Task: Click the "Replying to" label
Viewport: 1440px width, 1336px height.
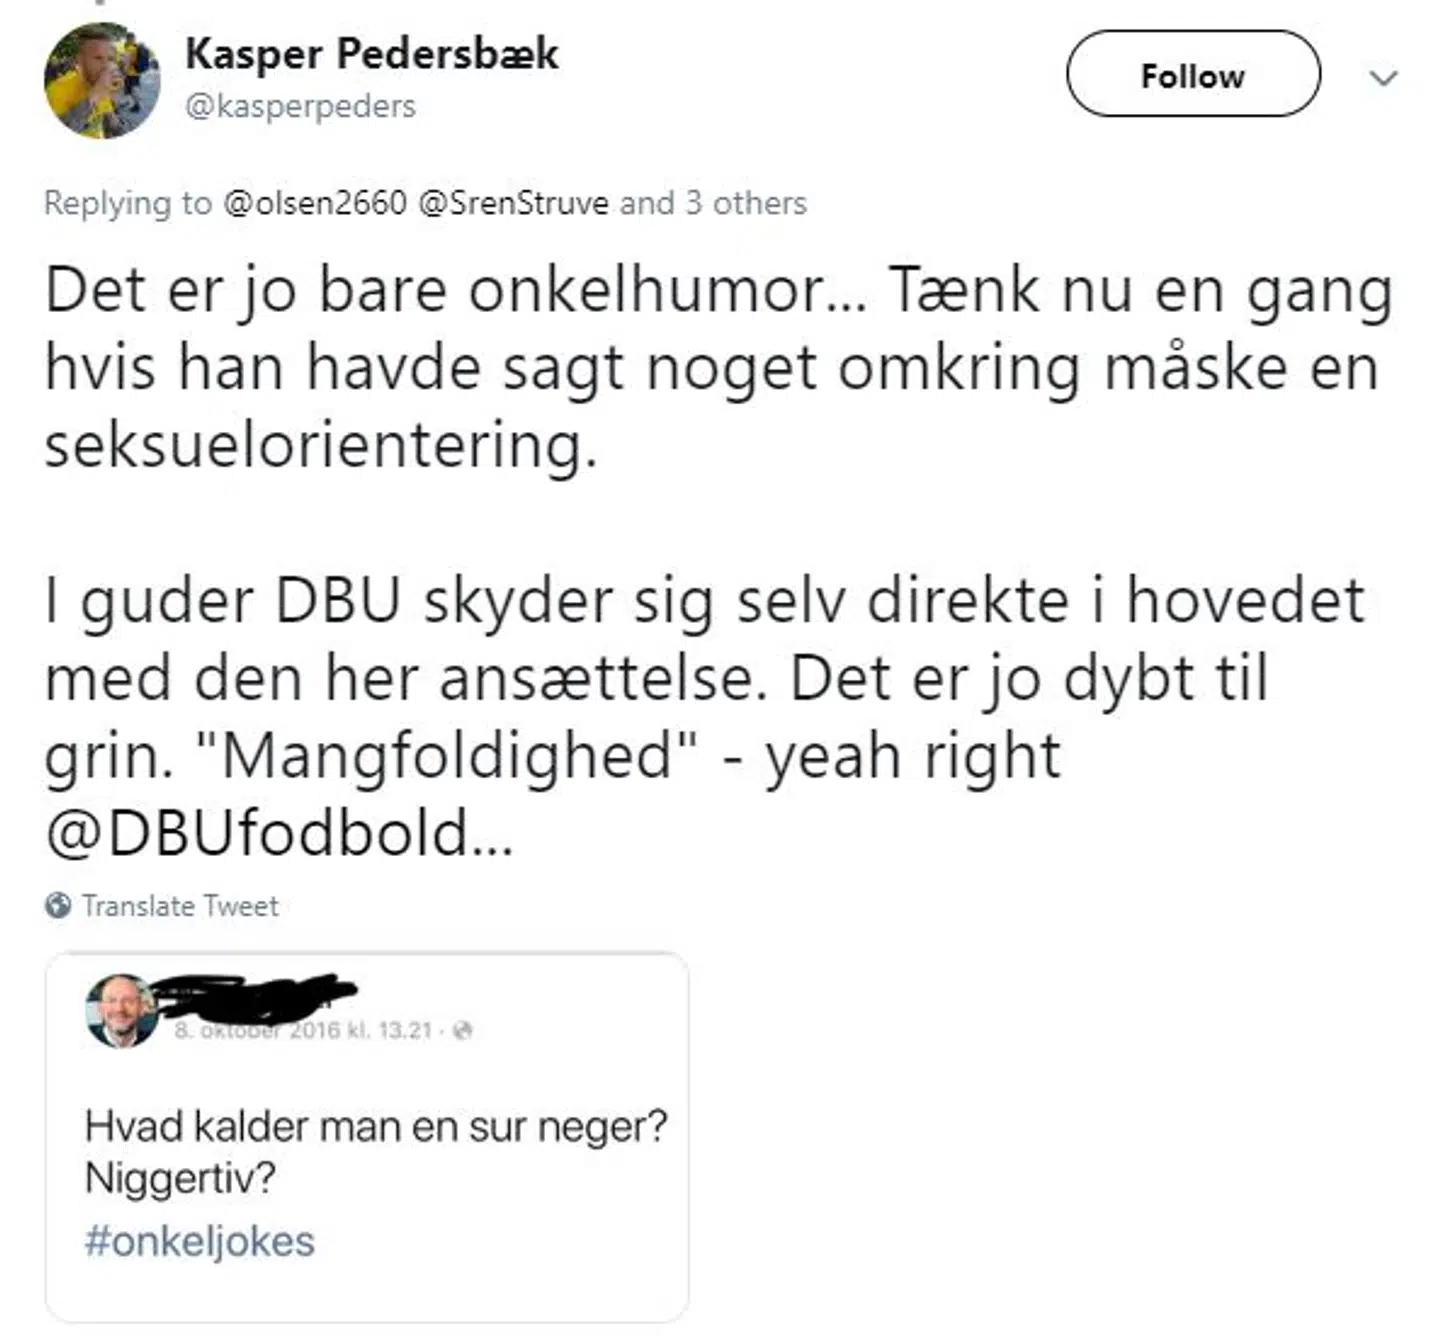Action: [x=128, y=203]
